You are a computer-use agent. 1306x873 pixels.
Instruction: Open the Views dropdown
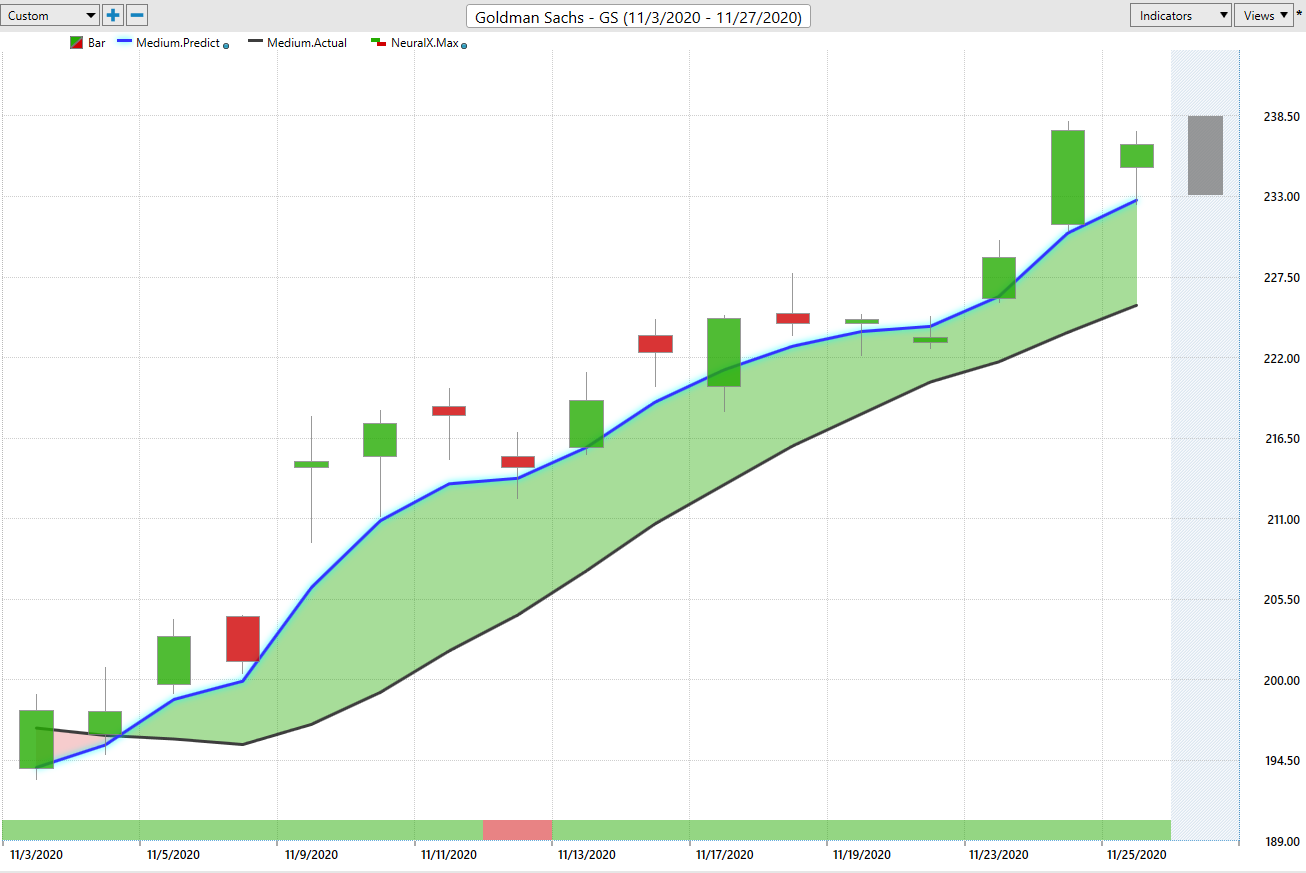tap(1264, 16)
